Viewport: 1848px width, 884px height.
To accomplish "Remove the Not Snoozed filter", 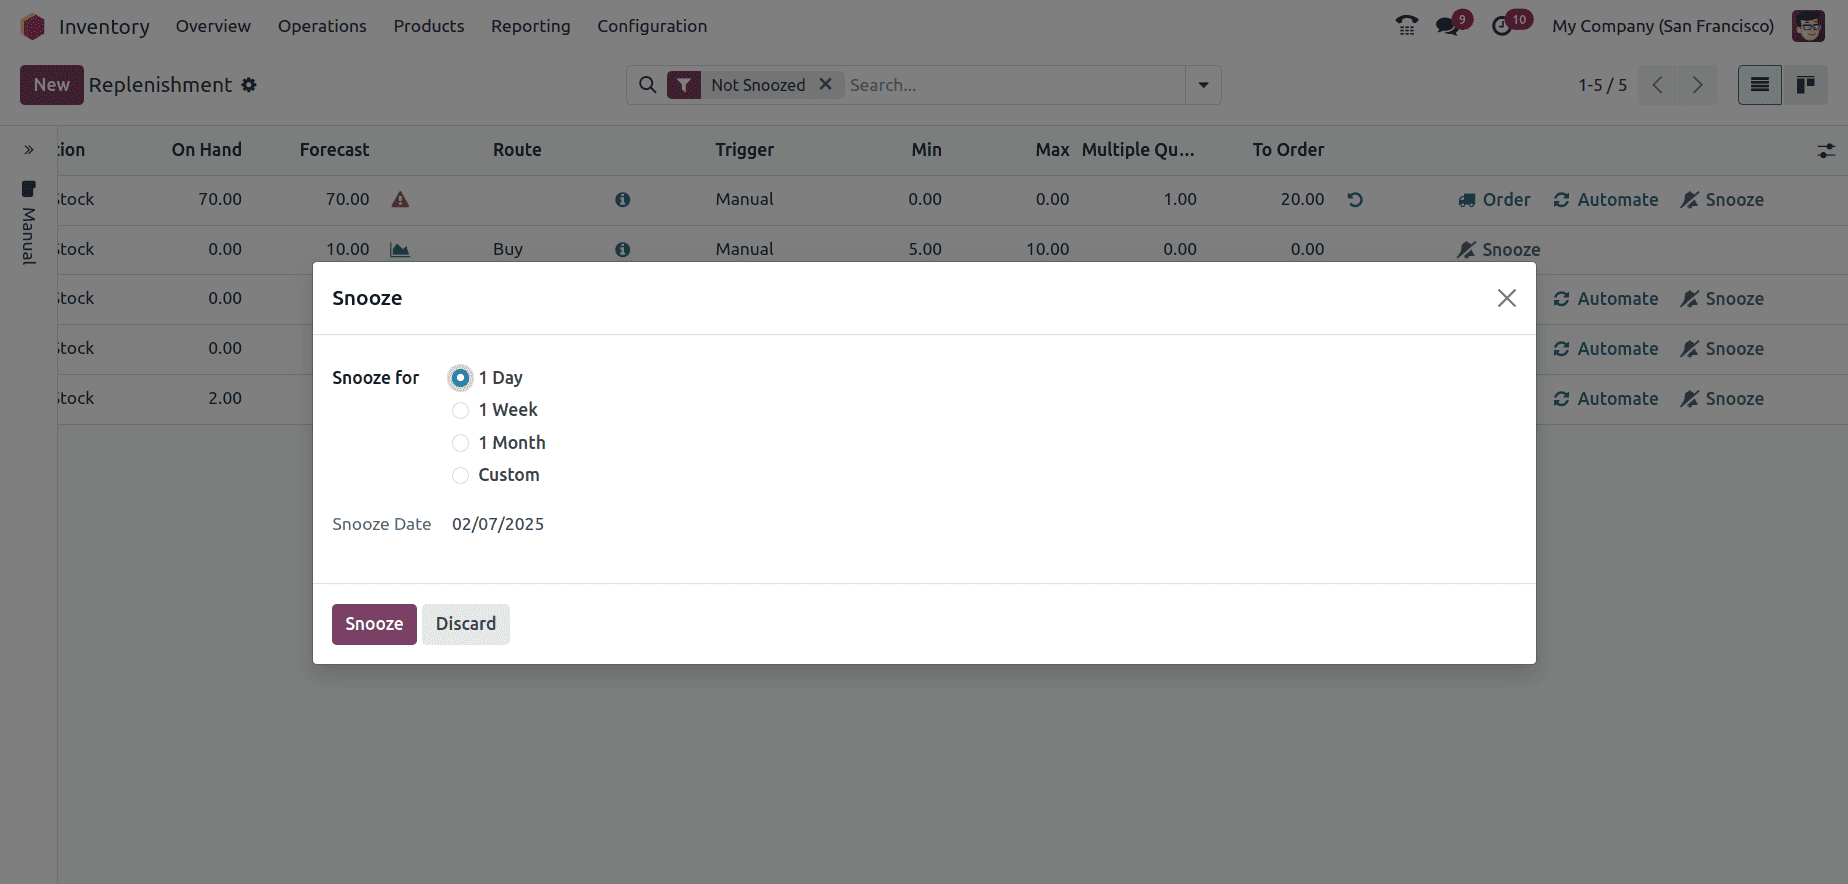I will click(x=826, y=84).
